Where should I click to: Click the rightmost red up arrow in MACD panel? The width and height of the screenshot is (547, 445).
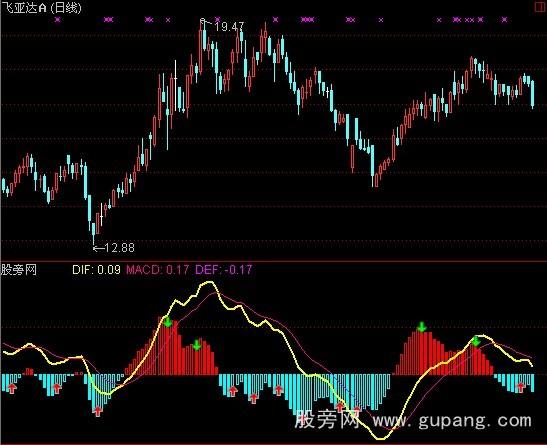(x=520, y=387)
